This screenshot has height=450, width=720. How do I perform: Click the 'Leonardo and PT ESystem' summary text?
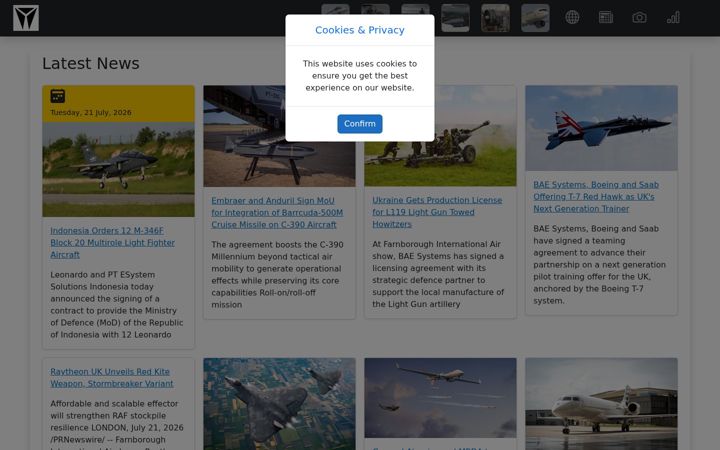click(117, 305)
